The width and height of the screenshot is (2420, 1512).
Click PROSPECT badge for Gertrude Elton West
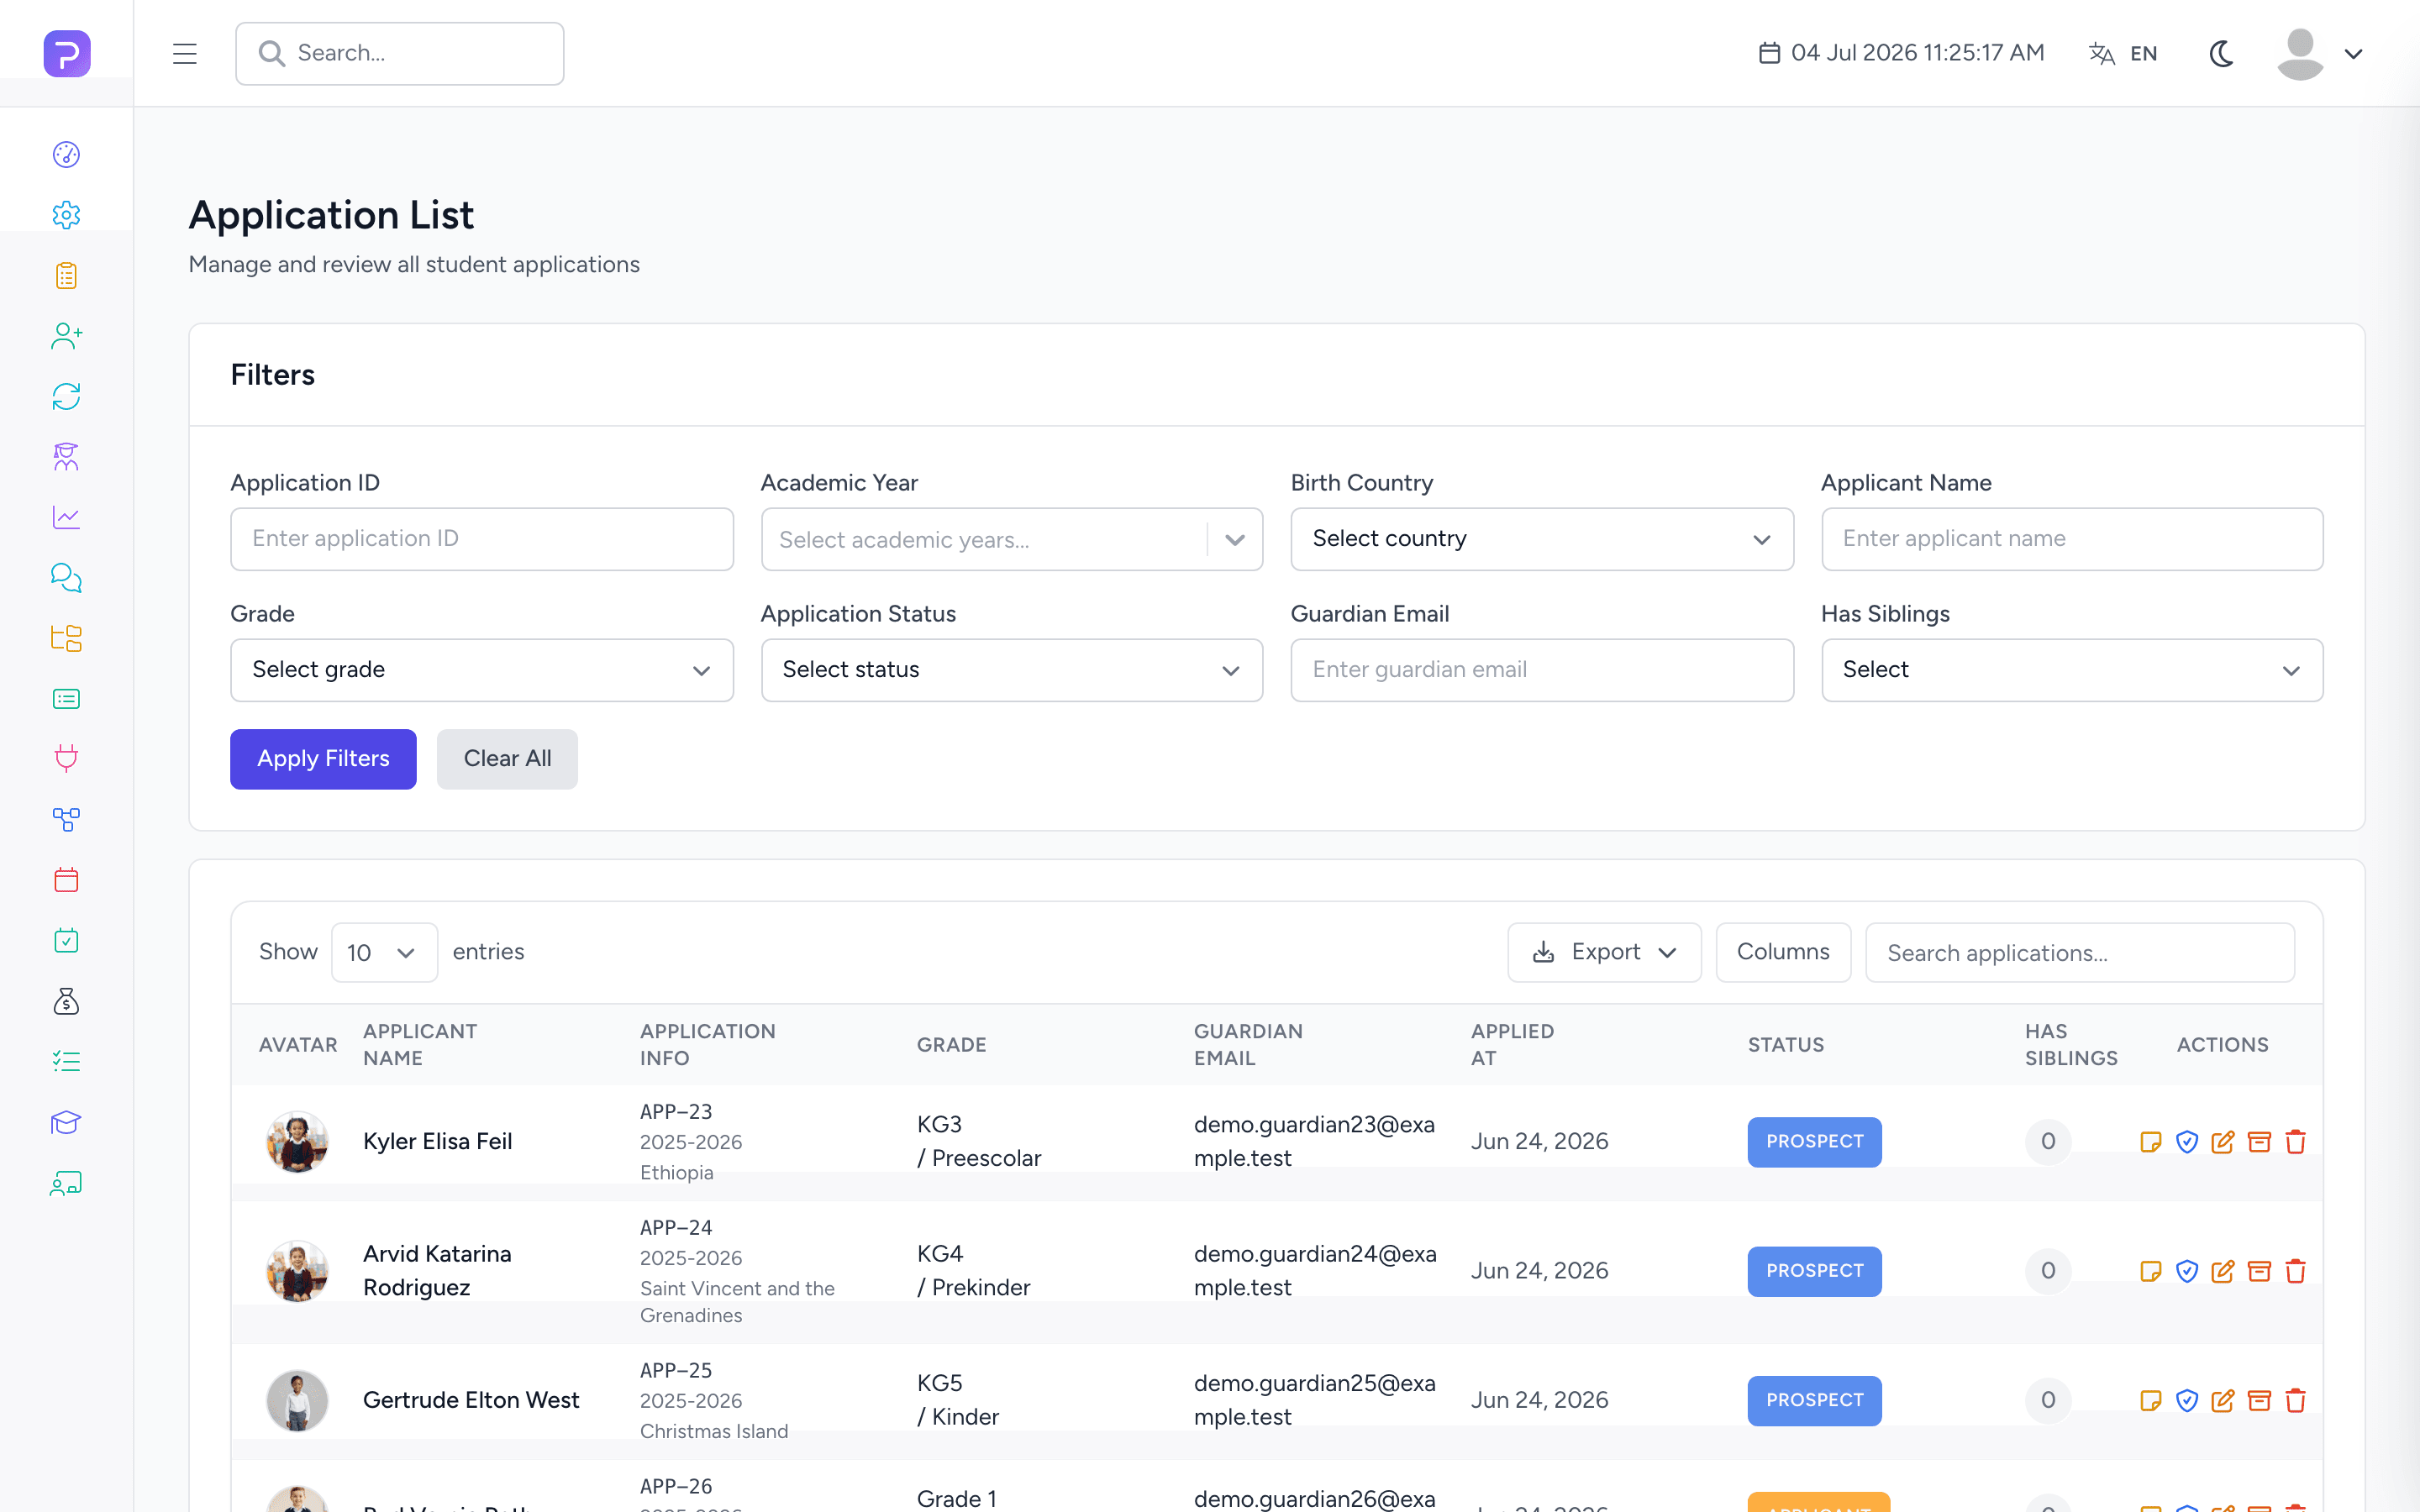click(1814, 1400)
